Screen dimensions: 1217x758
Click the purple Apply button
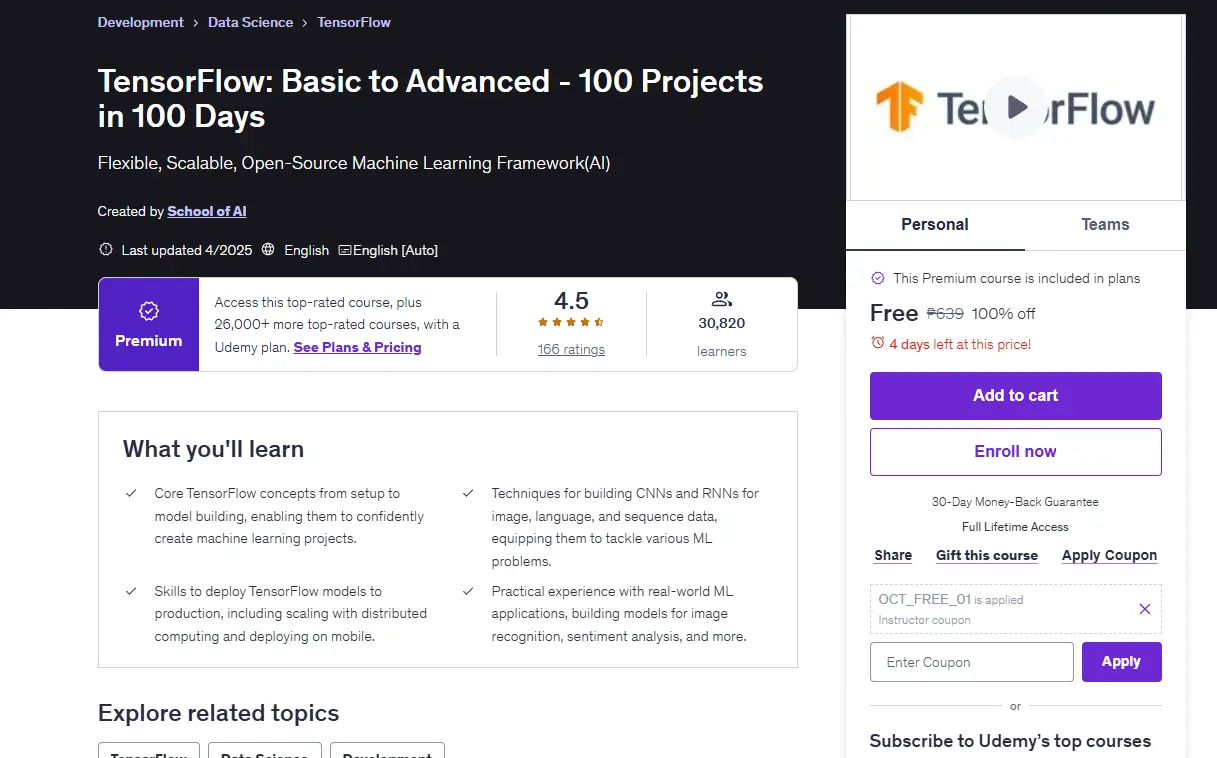click(x=1122, y=662)
